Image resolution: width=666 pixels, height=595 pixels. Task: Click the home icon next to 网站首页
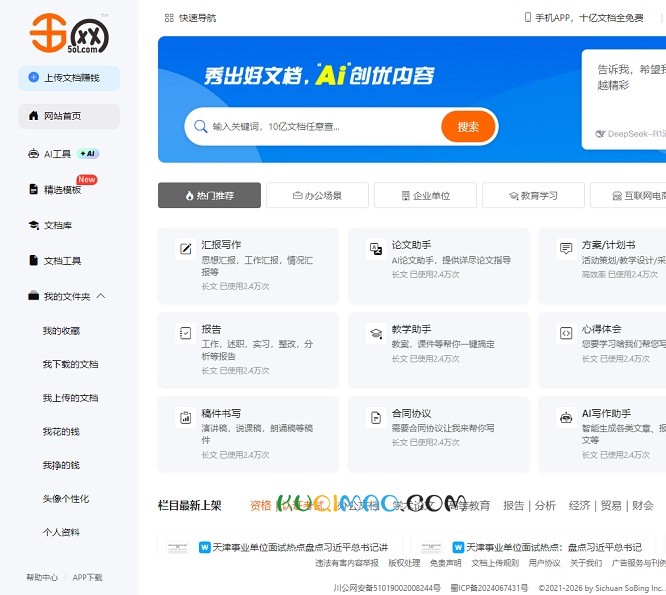(34, 116)
